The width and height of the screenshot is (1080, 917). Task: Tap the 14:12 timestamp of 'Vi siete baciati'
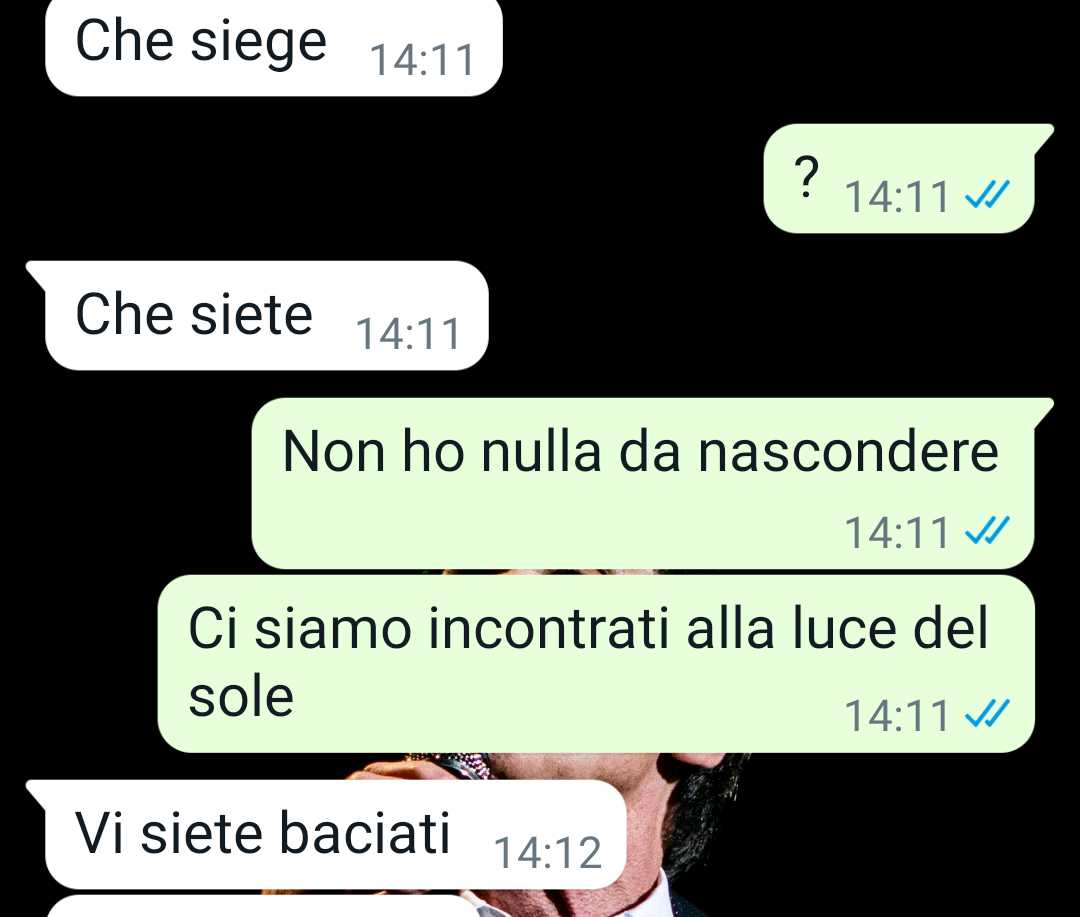click(548, 853)
